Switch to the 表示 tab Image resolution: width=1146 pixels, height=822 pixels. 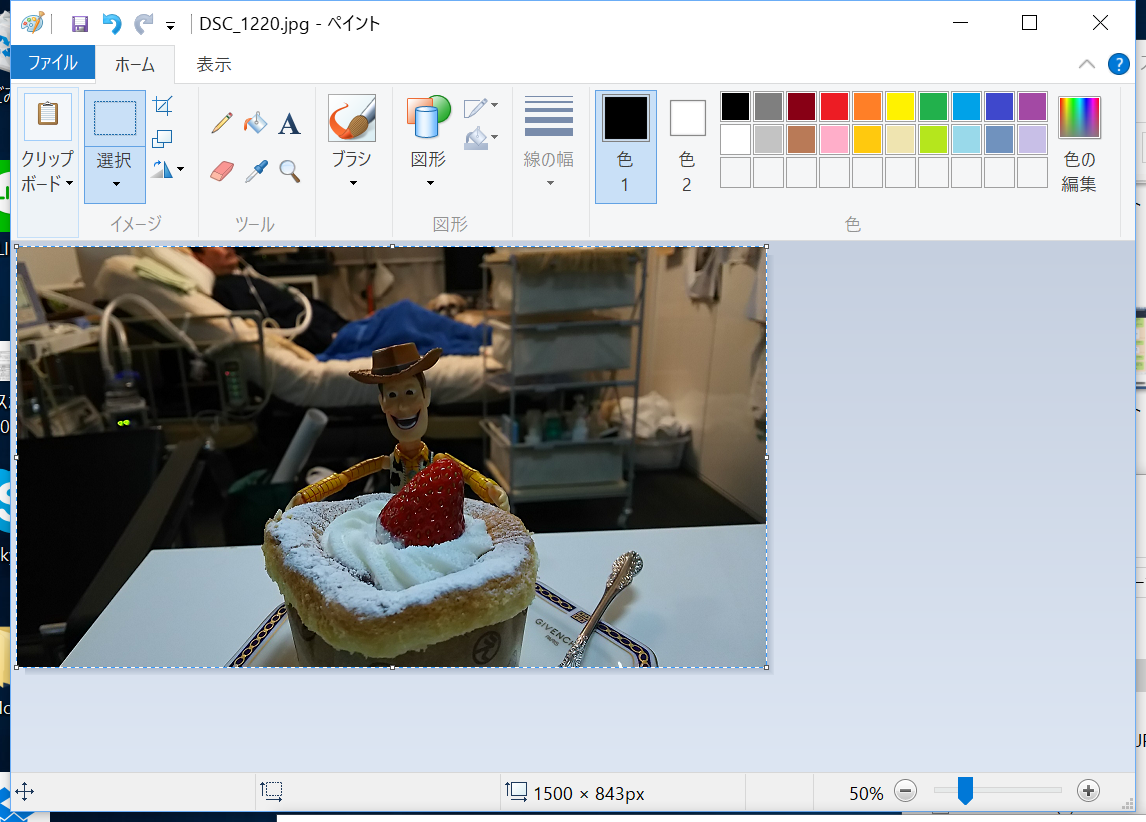(x=213, y=64)
